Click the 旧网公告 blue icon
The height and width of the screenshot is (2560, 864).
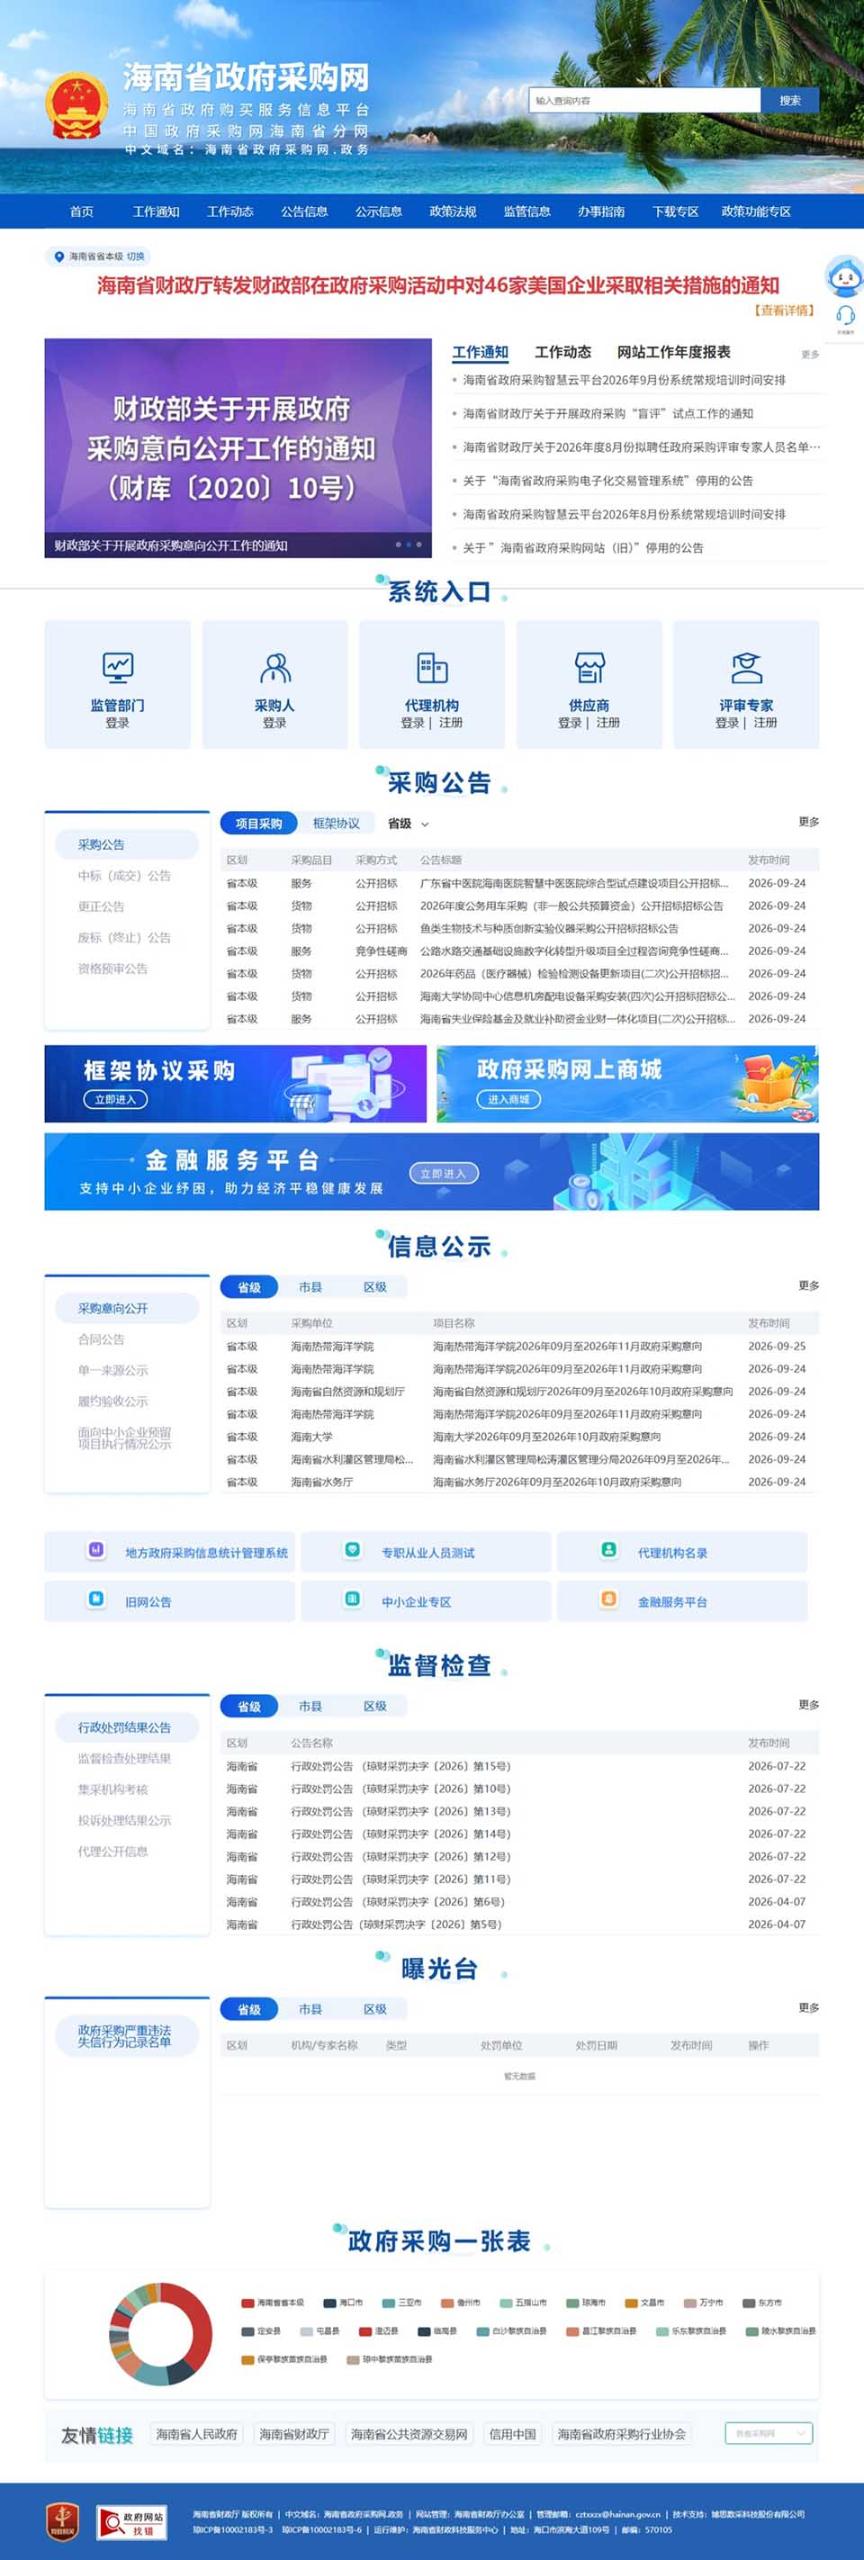96,1599
